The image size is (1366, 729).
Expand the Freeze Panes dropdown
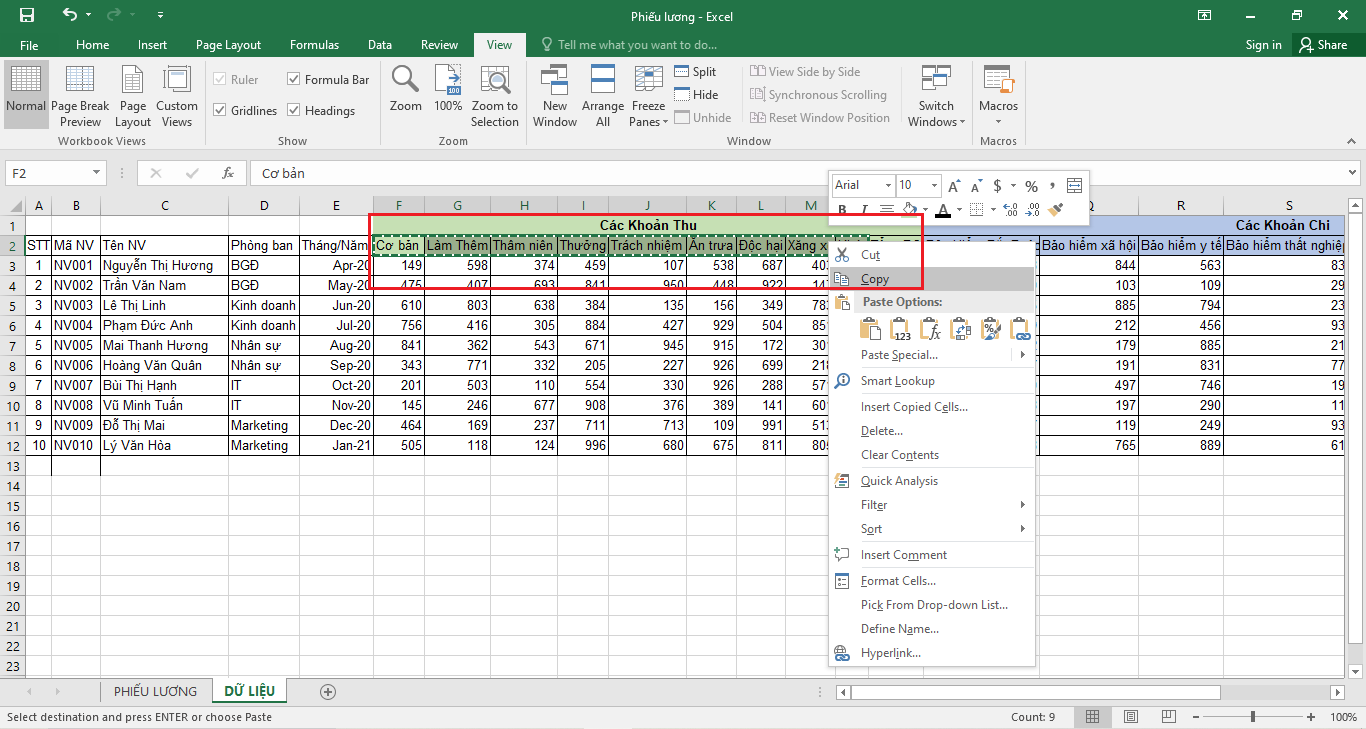648,96
